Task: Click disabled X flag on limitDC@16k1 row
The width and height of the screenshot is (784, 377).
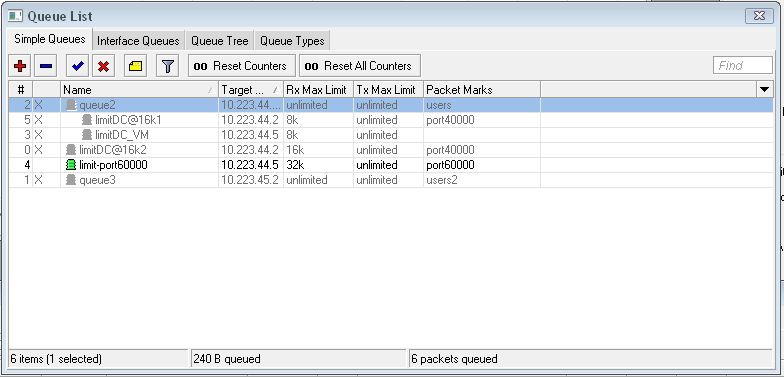Action: 38,120
